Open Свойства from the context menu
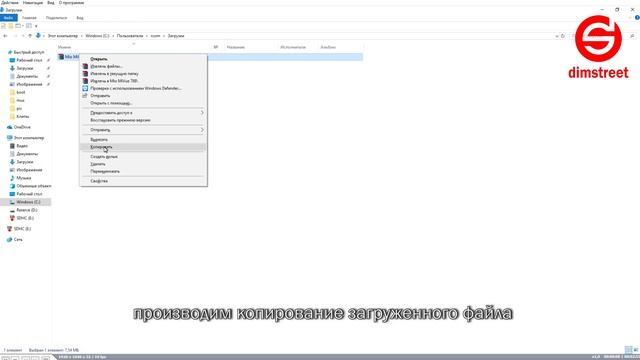Image resolution: width=640 pixels, height=360 pixels. tap(143, 181)
